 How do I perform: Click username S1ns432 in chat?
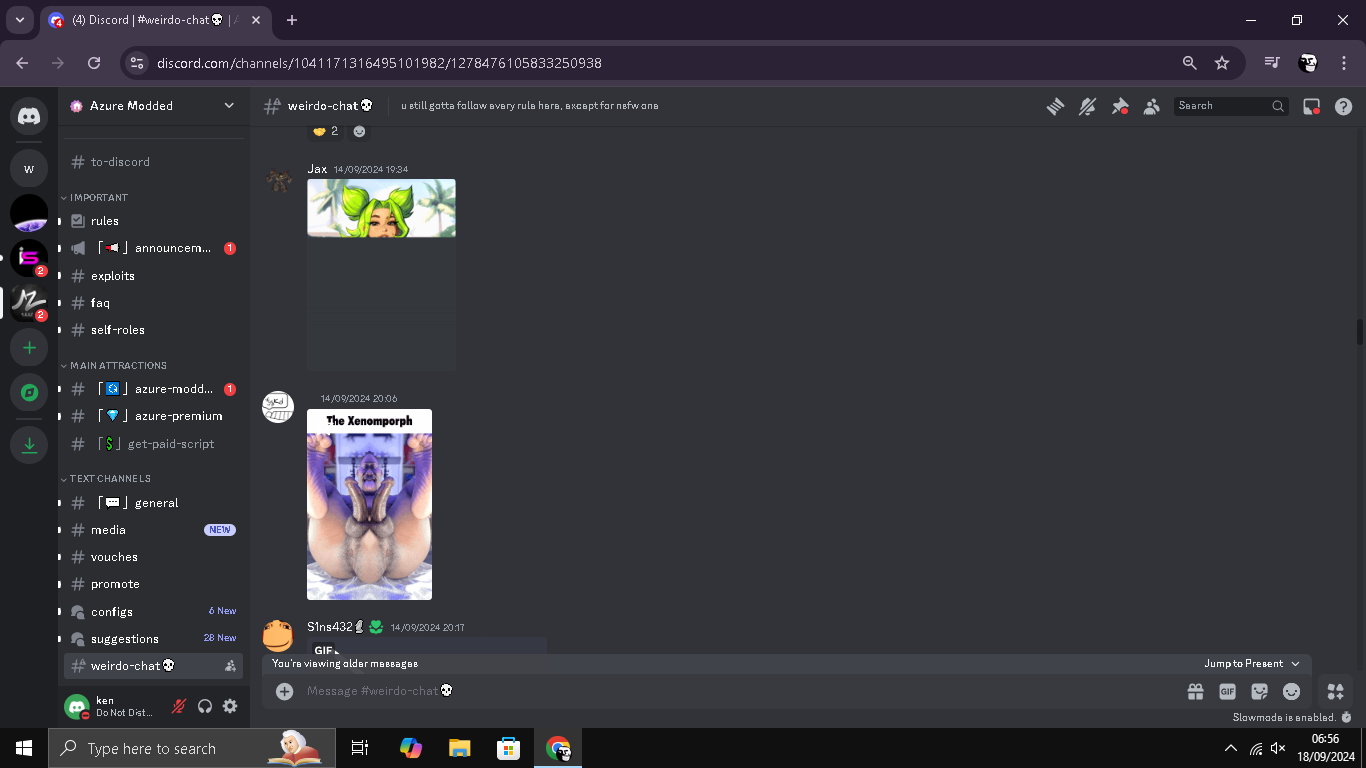pos(330,627)
